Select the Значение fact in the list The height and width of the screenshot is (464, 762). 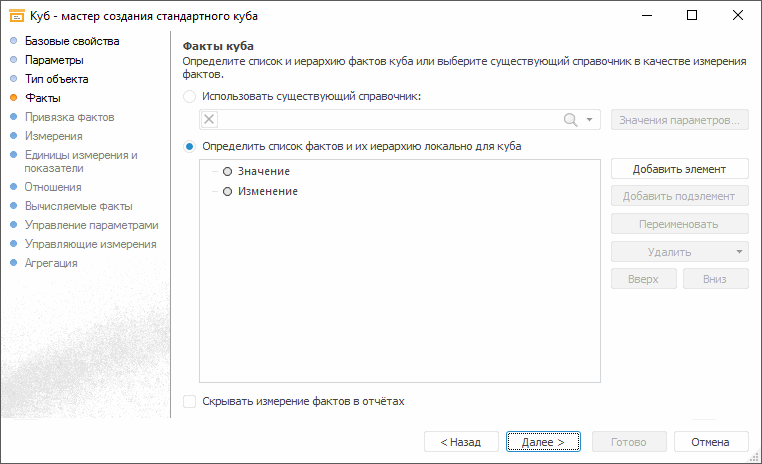(x=264, y=172)
